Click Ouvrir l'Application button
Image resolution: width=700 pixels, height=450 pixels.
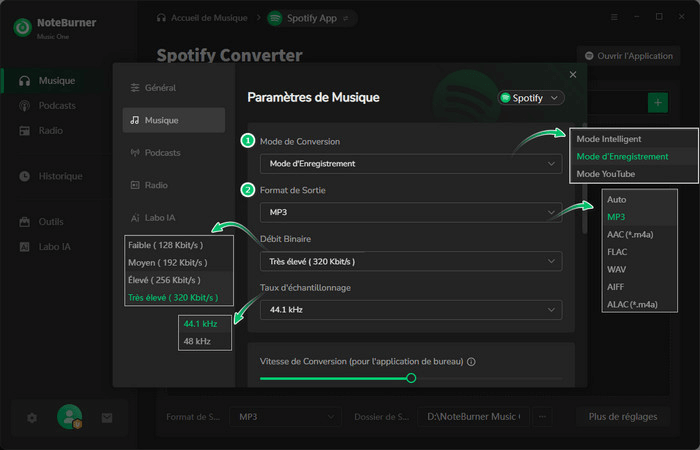(629, 56)
